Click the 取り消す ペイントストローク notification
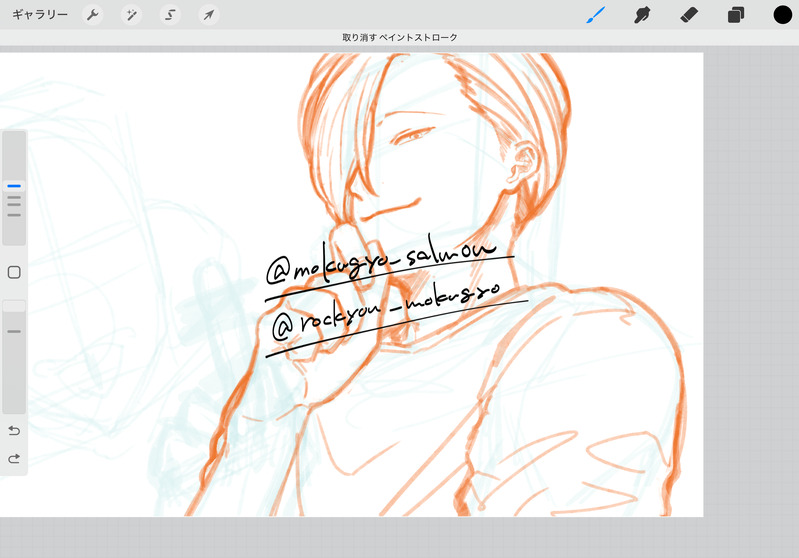This screenshot has width=799, height=558. tap(400, 37)
